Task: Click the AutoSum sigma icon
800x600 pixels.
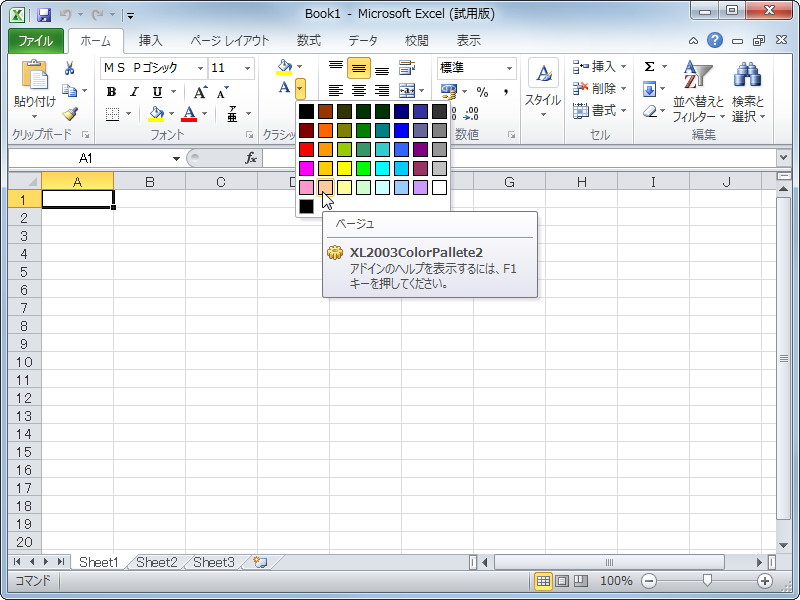Action: click(x=649, y=67)
